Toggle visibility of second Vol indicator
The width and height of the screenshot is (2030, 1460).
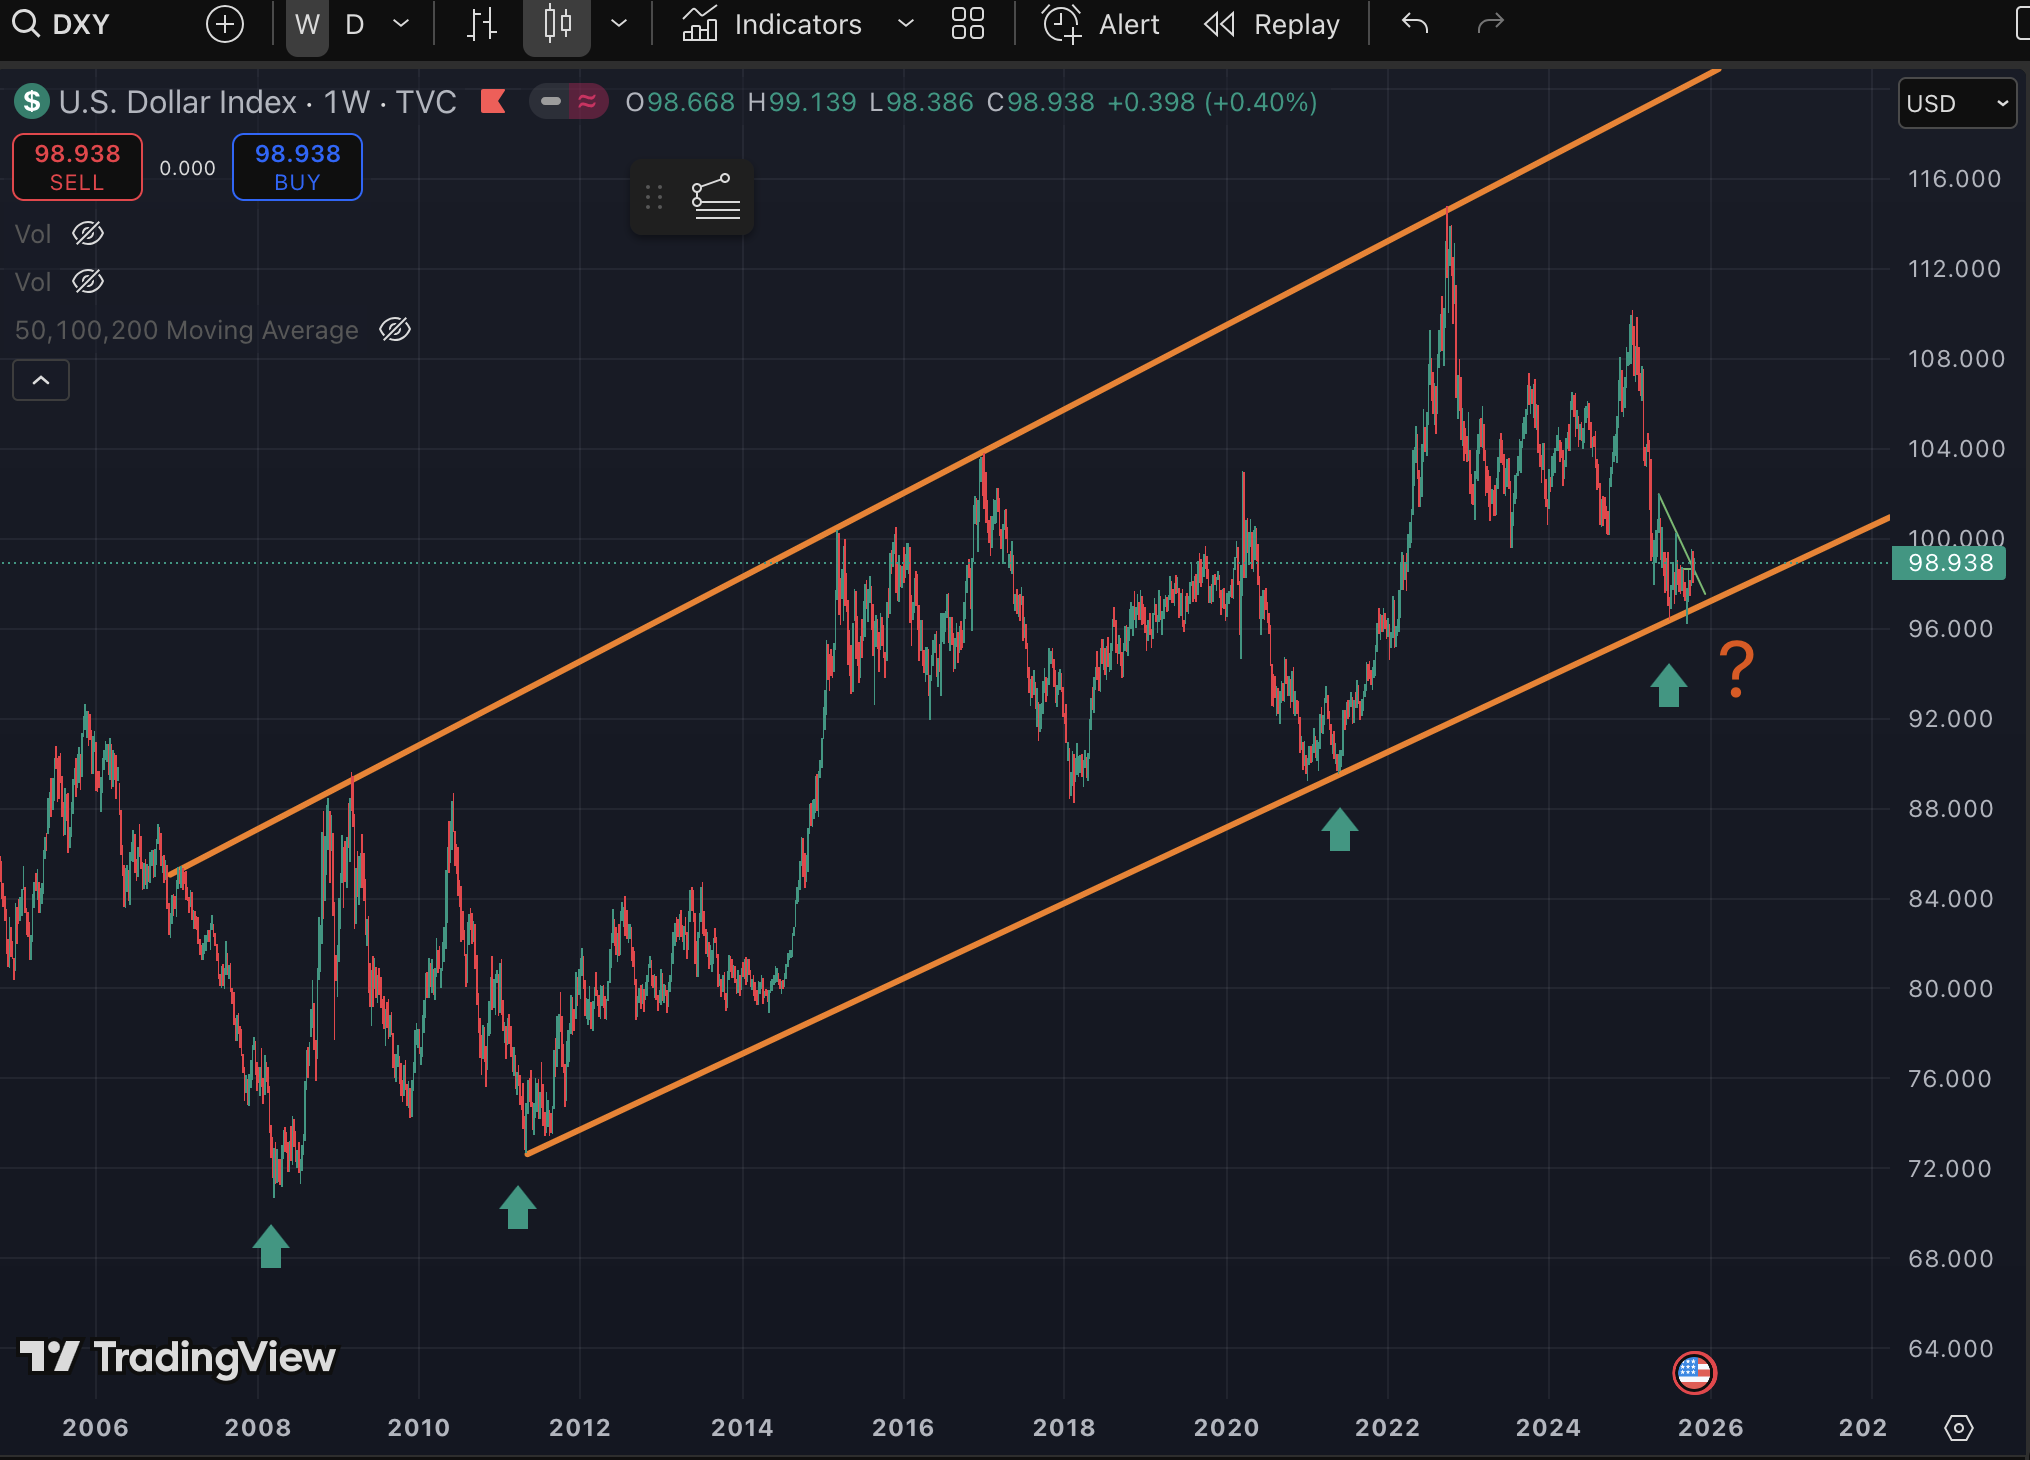click(88, 282)
